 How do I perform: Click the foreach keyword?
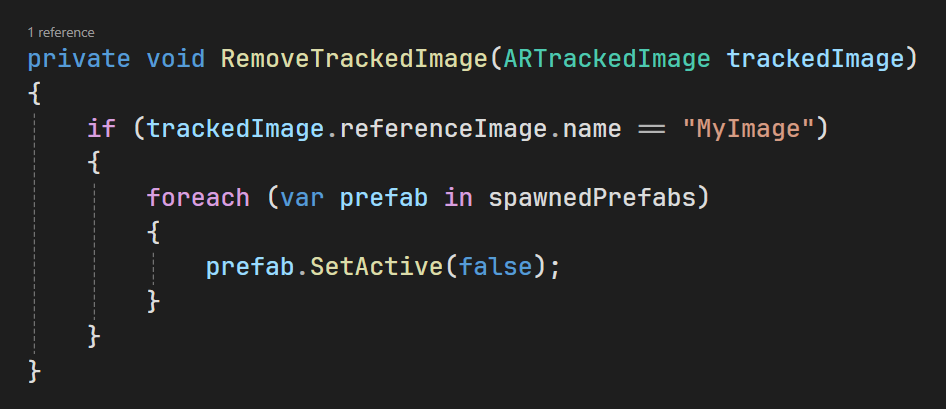point(198,198)
